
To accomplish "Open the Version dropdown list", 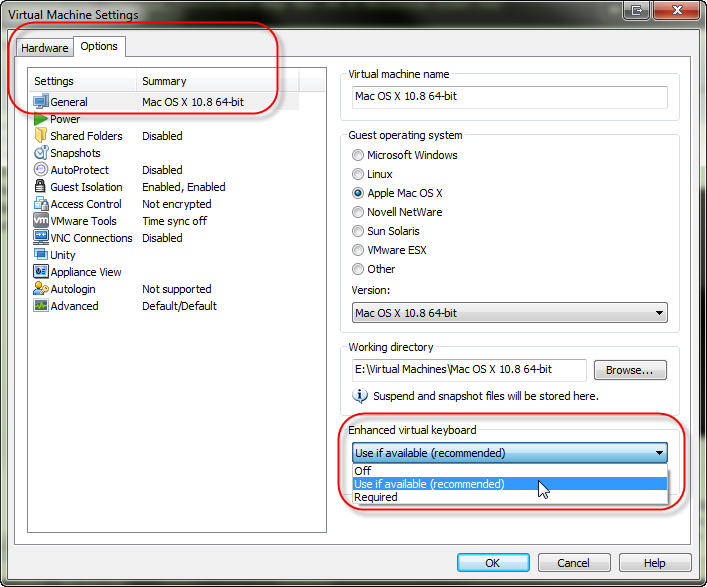I will point(510,313).
